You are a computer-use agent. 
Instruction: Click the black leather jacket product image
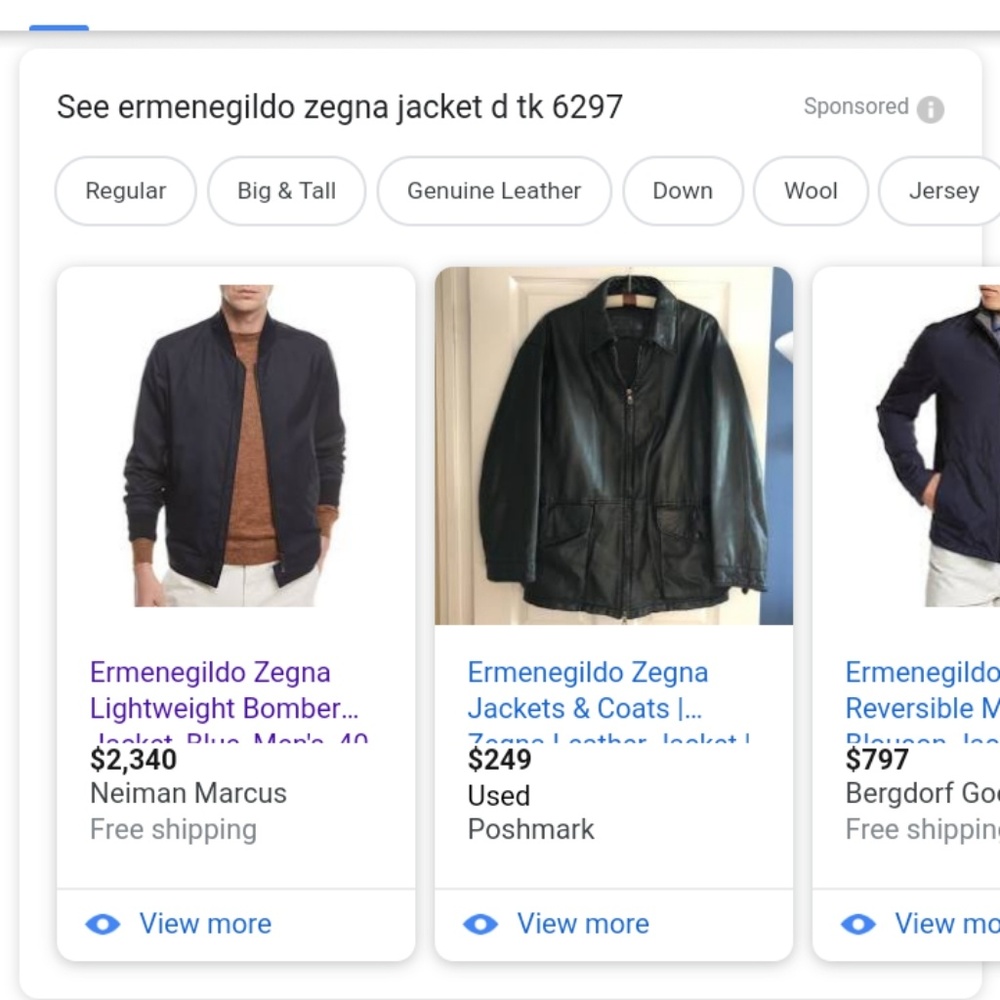(x=614, y=445)
